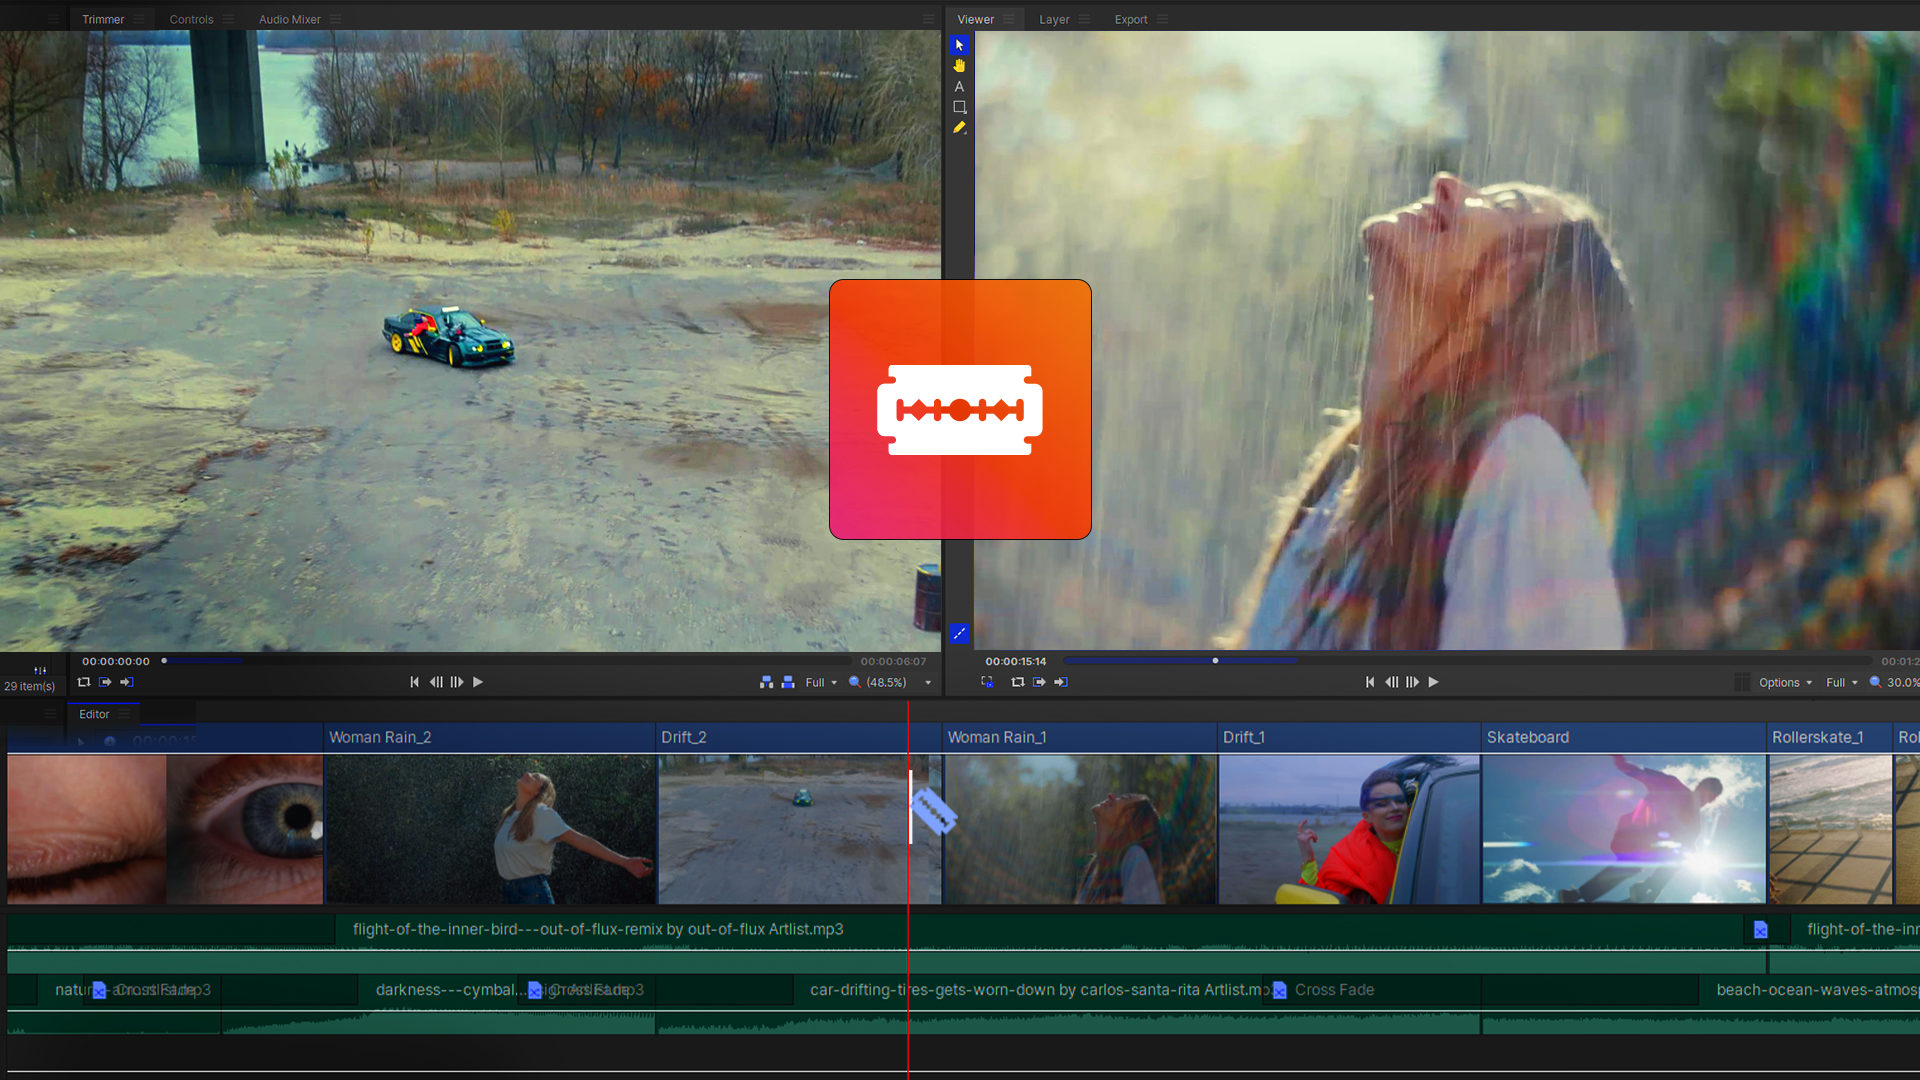Click Trimmer scrub bar handle
The height and width of the screenshot is (1080, 1920).
164,660
